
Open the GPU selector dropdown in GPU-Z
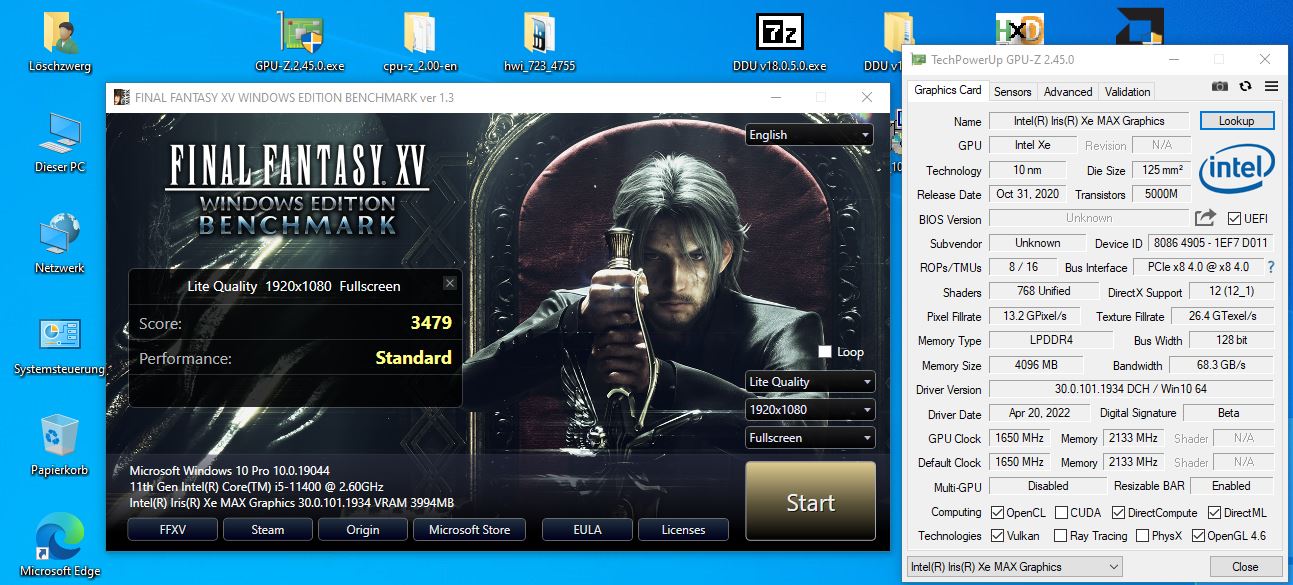[1014, 567]
